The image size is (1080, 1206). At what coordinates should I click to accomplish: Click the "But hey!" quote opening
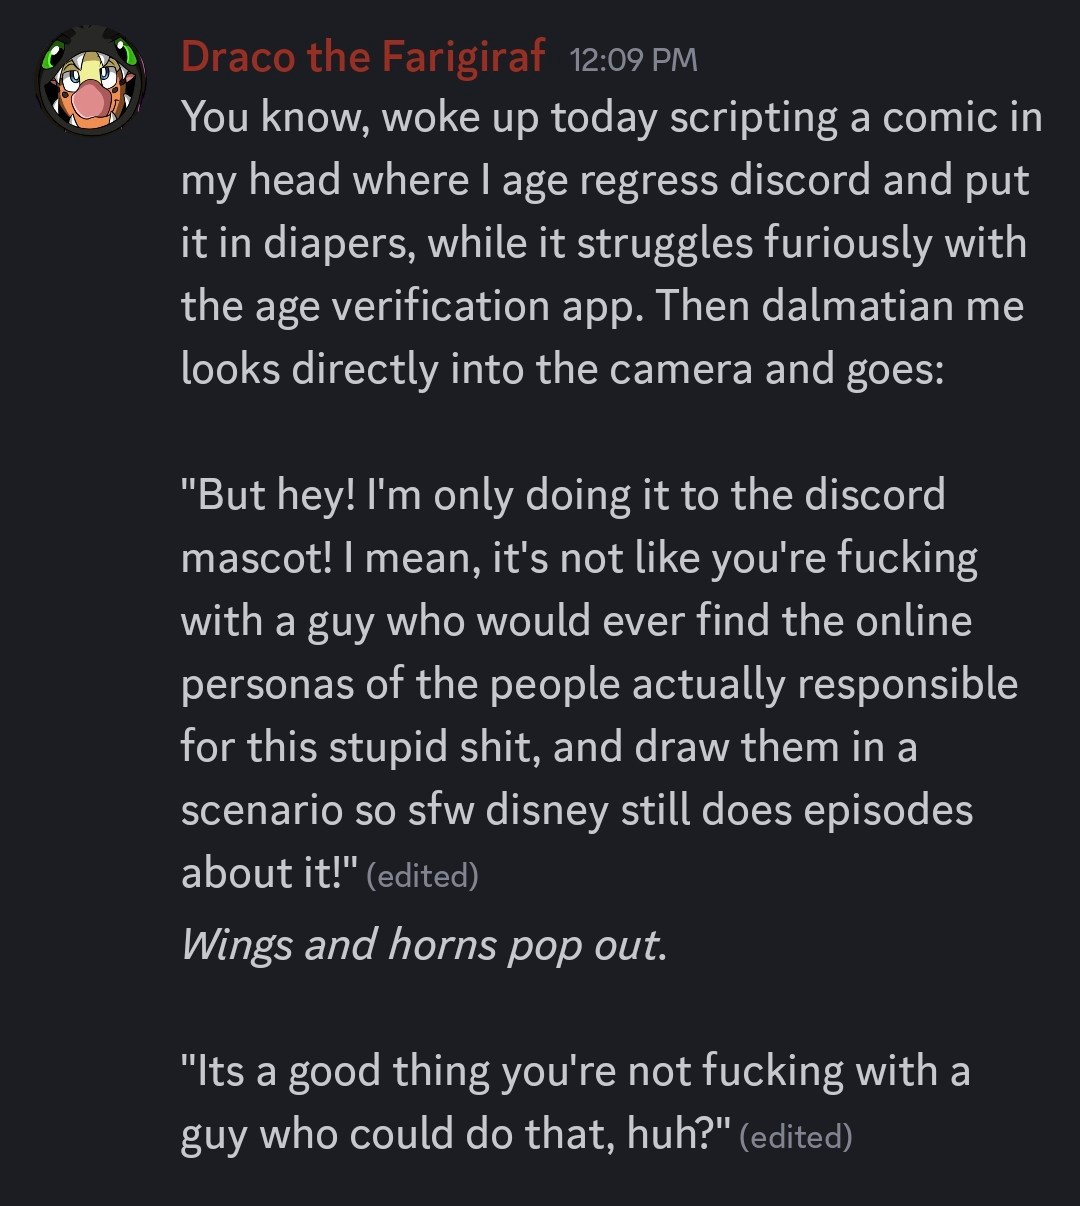[x=268, y=495]
